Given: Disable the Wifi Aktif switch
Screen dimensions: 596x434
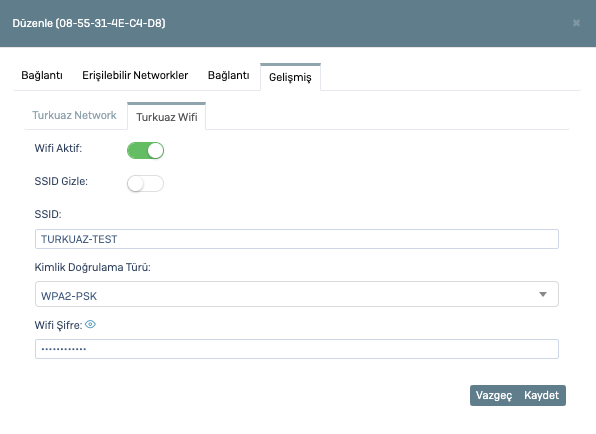Looking at the screenshot, I should click(x=146, y=150).
